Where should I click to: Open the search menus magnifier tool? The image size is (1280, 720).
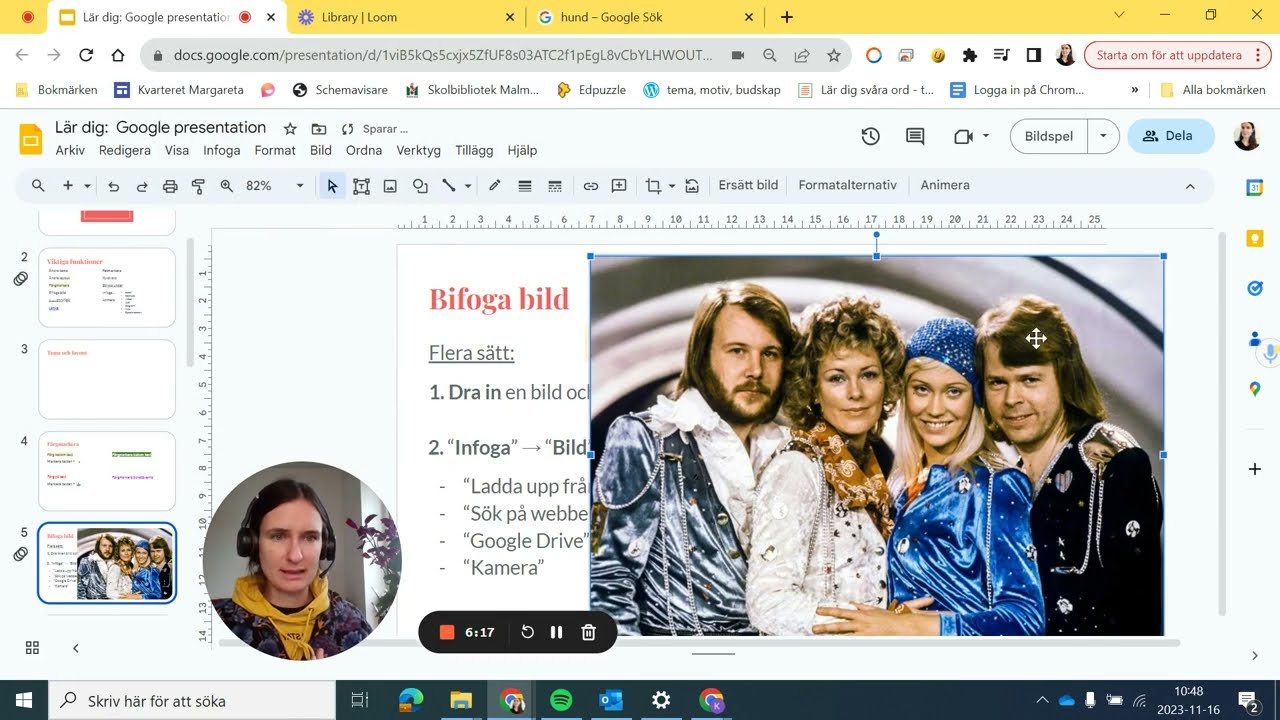pos(38,186)
